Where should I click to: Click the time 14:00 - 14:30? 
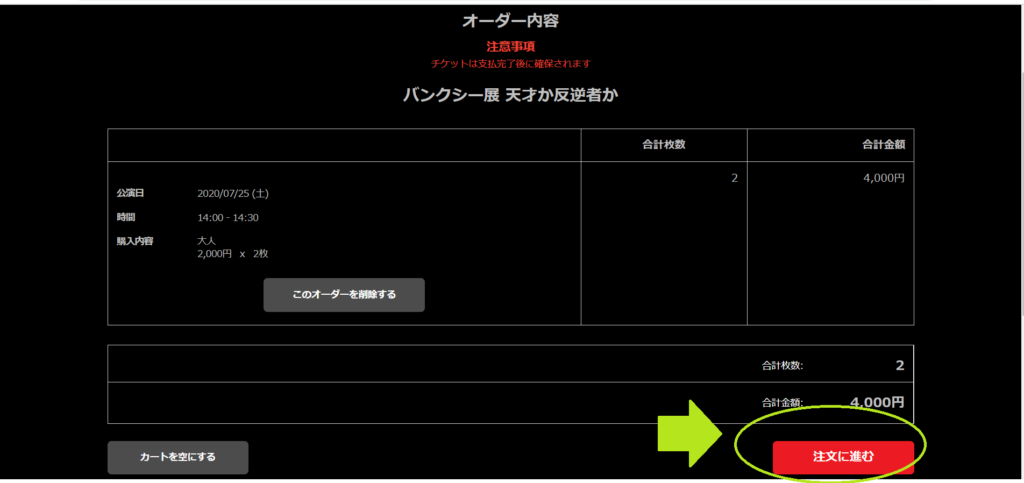[x=228, y=217]
